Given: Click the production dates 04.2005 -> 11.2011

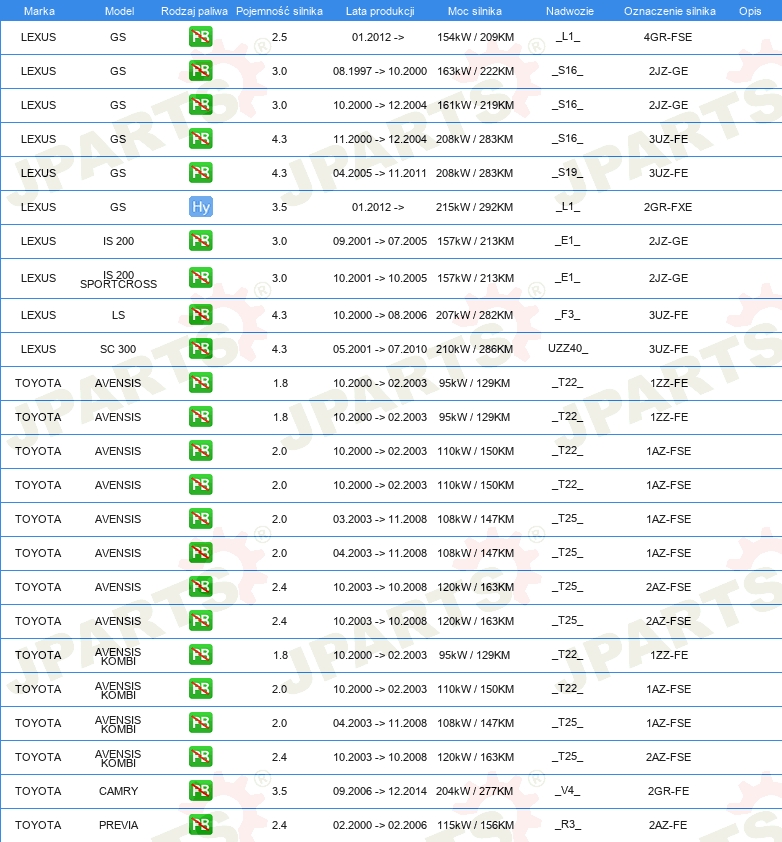Looking at the screenshot, I should 380,173.
